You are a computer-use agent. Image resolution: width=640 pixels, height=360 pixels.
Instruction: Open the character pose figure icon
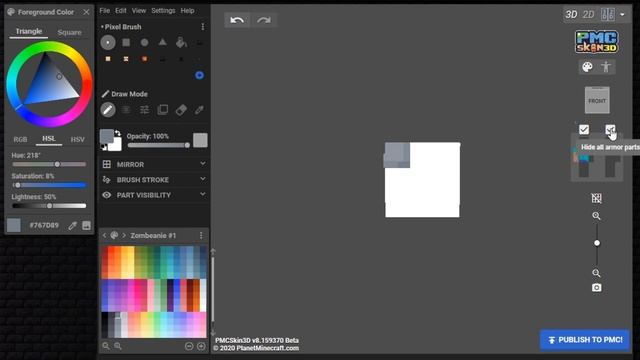pos(606,67)
